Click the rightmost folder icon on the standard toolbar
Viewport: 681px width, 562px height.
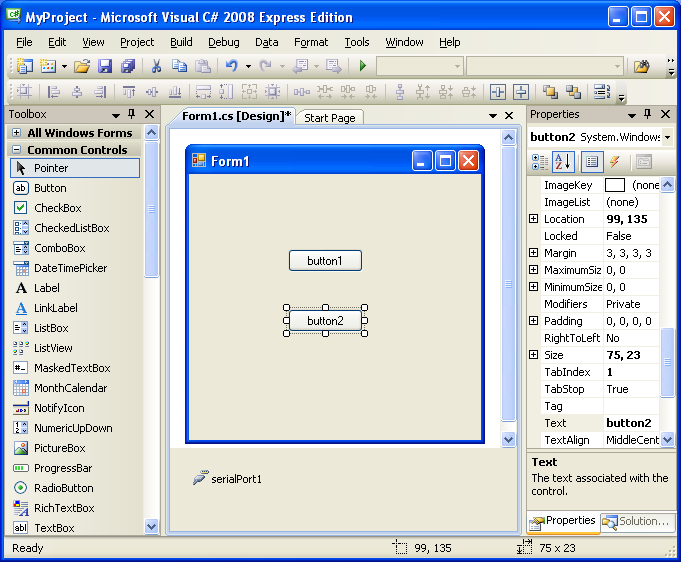[641, 66]
